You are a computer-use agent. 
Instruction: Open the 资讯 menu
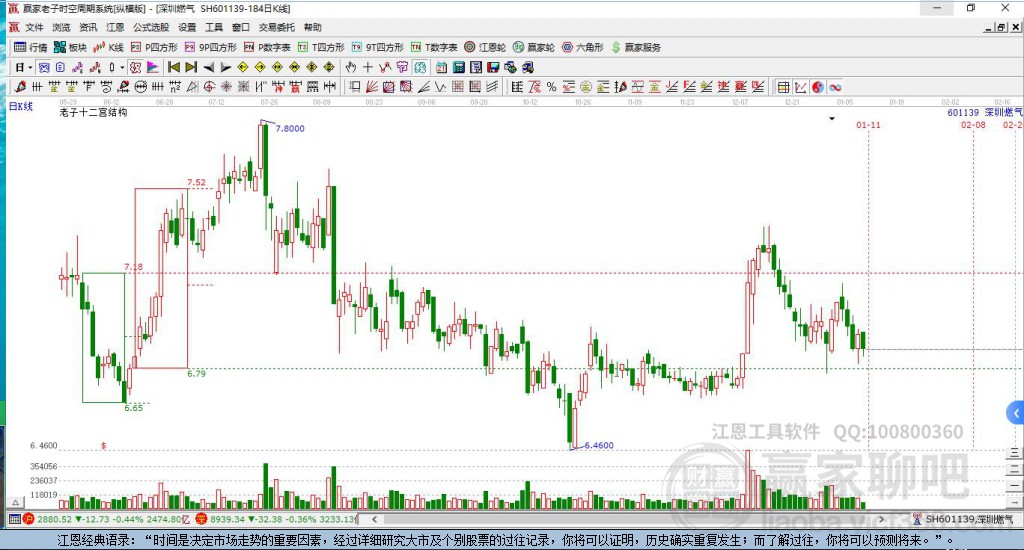[x=88, y=27]
